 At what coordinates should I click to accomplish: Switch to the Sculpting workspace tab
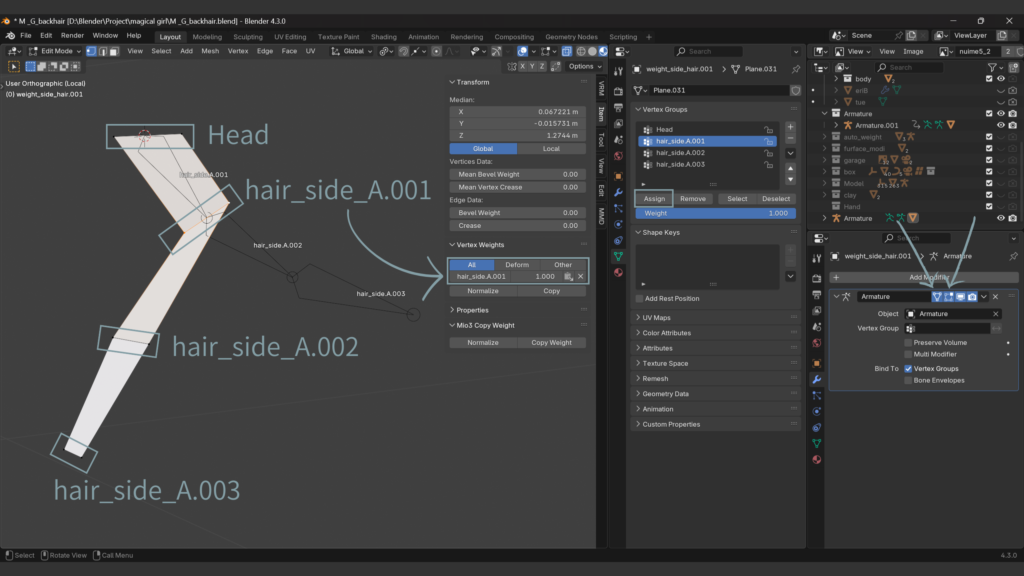coord(249,36)
